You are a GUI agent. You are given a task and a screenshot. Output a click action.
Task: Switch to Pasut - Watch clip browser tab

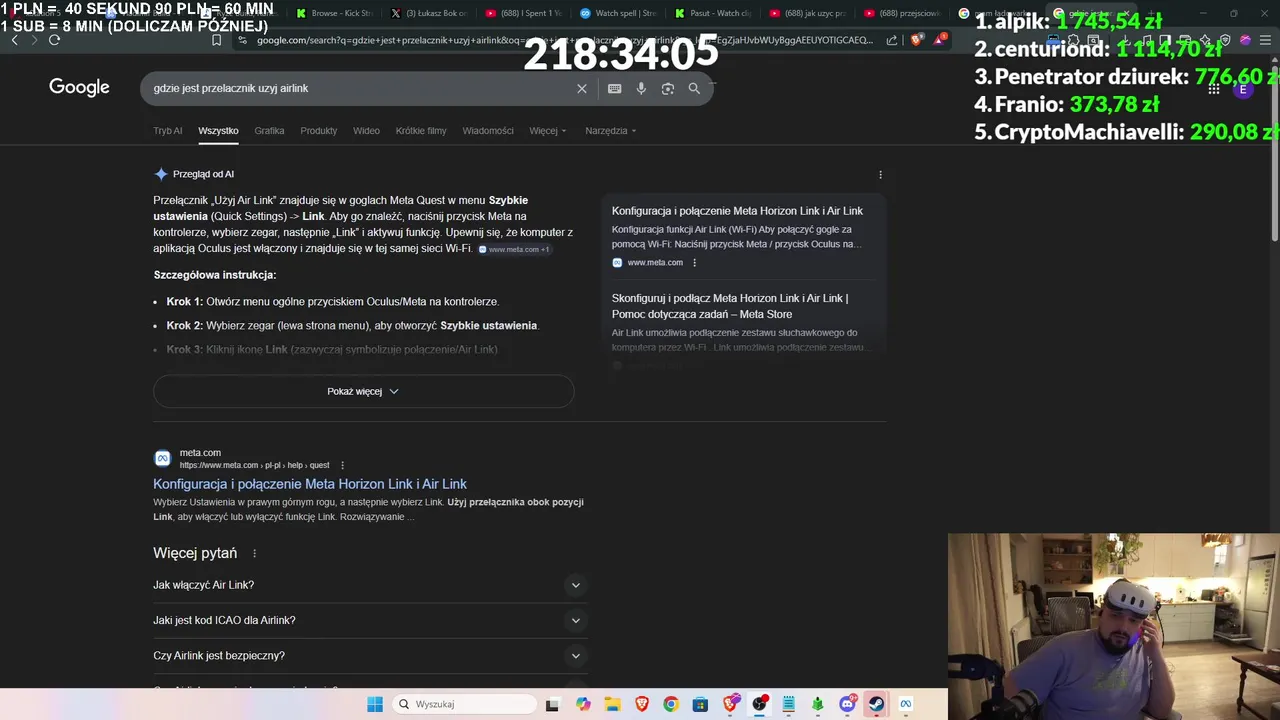(714, 13)
